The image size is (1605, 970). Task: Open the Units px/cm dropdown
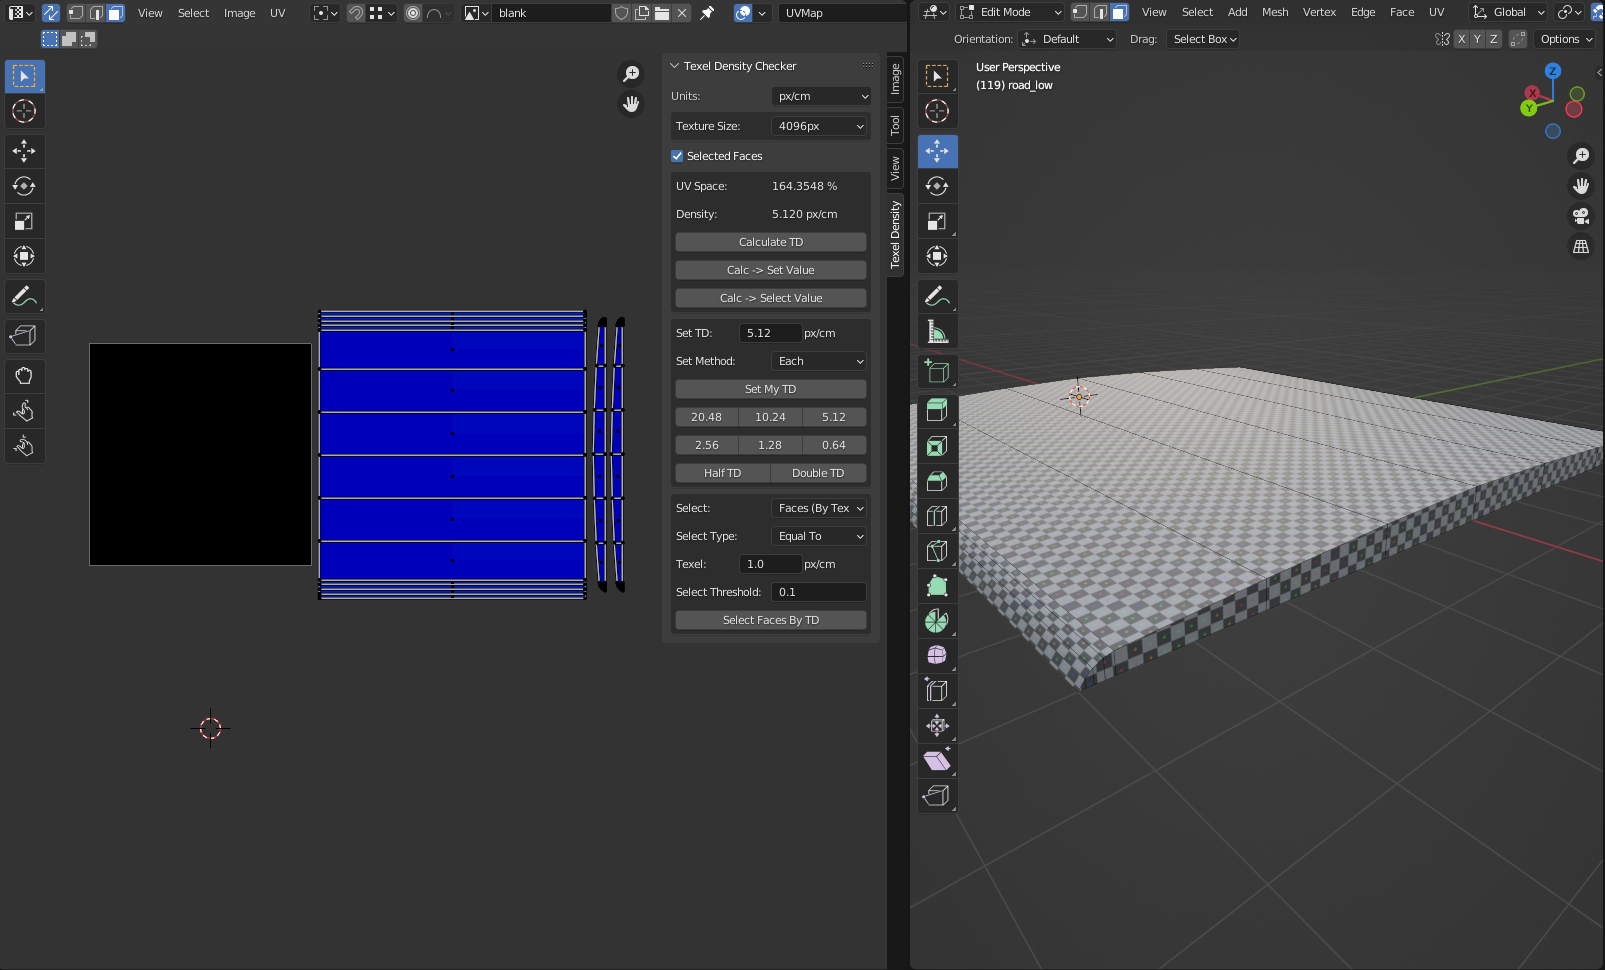(821, 96)
